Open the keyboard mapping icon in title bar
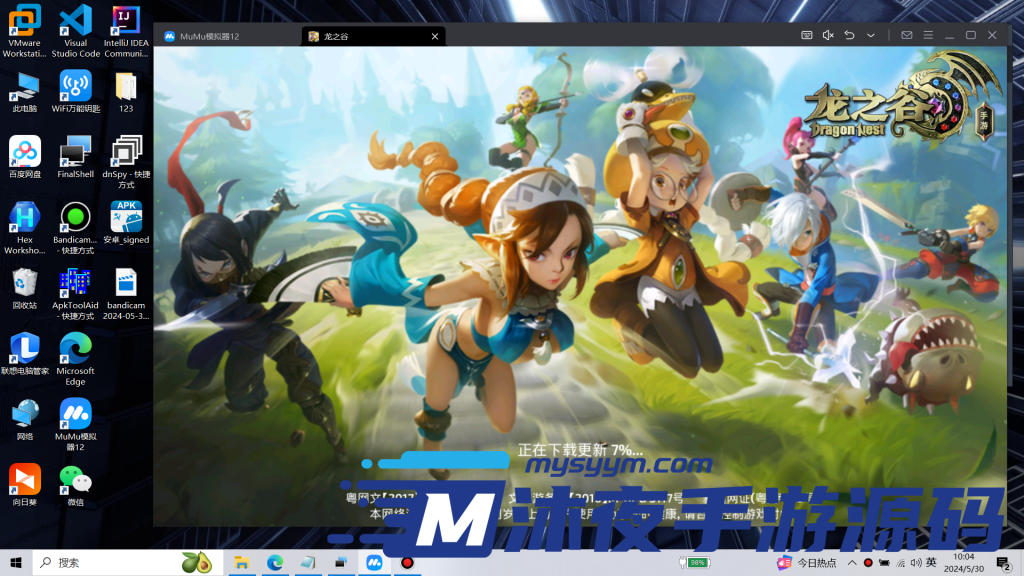The width and height of the screenshot is (1024, 576). pos(807,35)
